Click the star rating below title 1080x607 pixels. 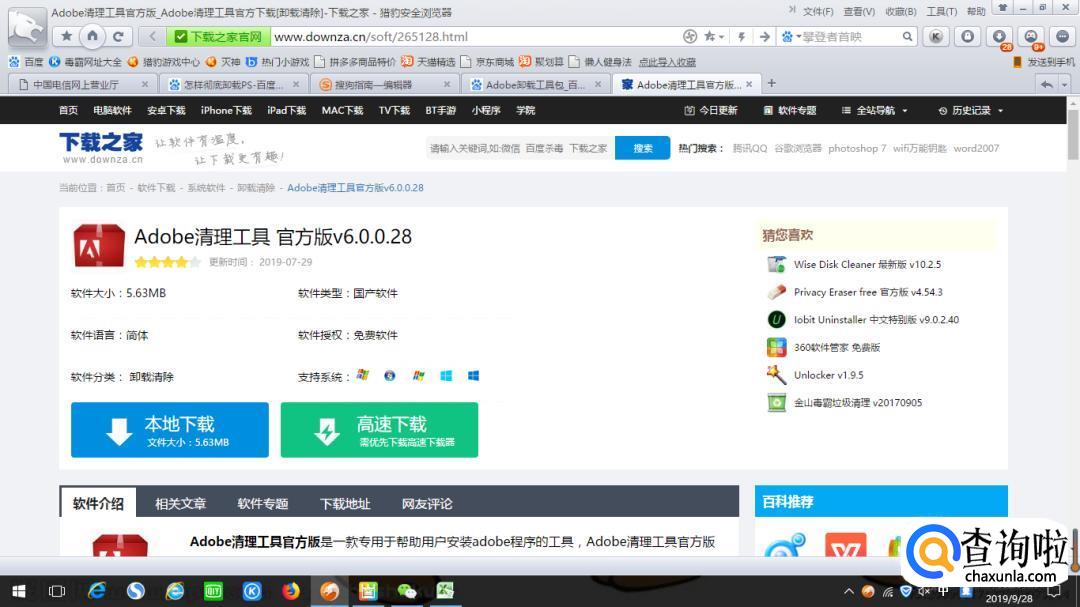pyautogui.click(x=167, y=262)
